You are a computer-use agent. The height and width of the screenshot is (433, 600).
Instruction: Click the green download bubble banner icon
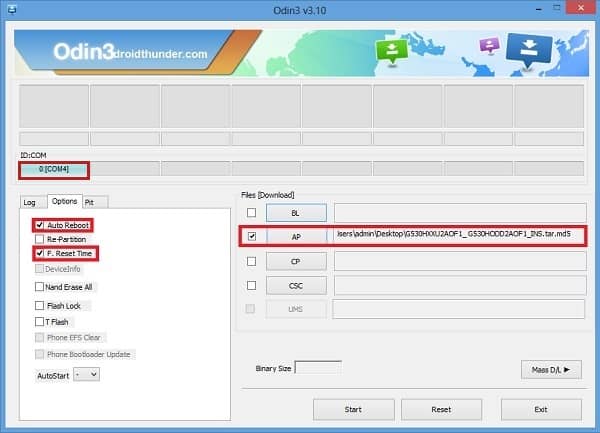tap(391, 51)
